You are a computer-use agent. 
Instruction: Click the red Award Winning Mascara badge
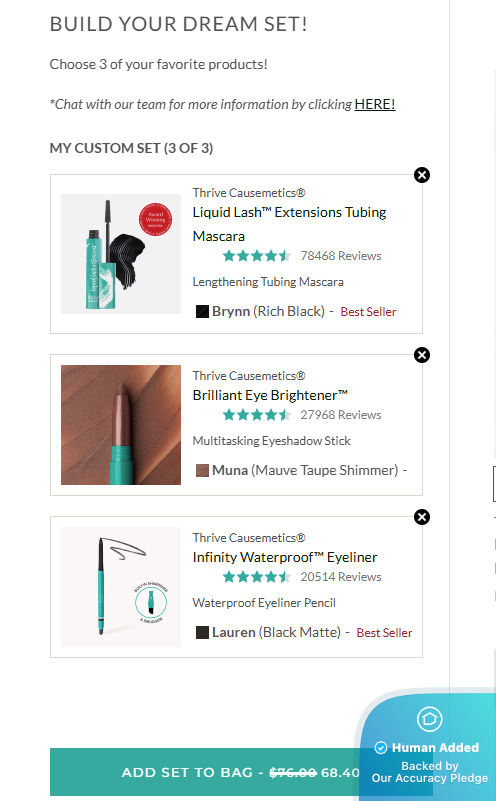pyautogui.click(x=155, y=219)
